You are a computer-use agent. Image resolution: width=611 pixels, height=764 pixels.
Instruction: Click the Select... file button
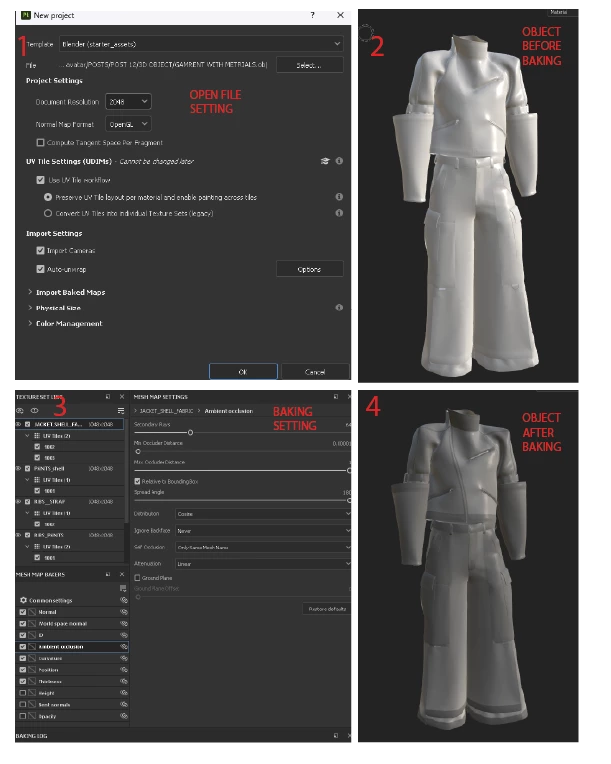tap(309, 65)
